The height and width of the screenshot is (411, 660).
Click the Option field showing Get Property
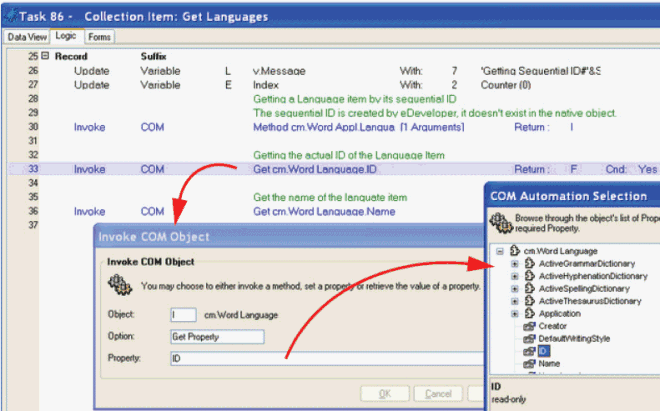coord(217,336)
